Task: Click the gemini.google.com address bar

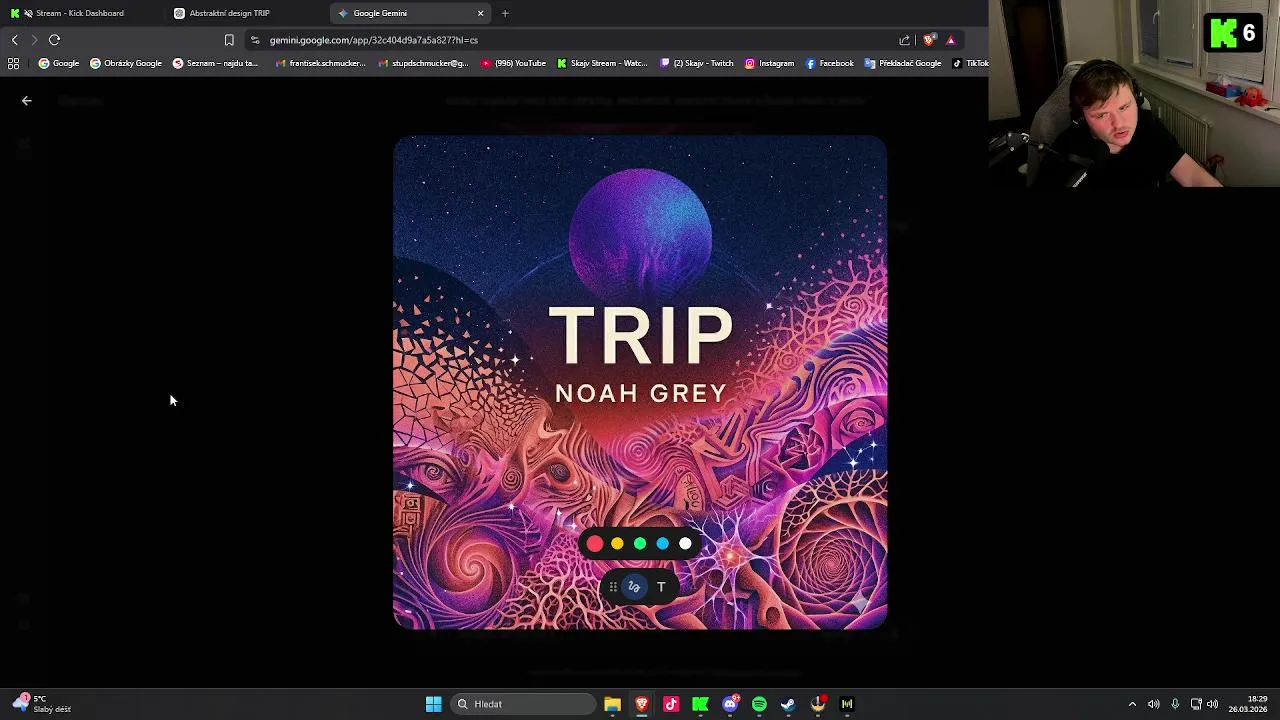Action: point(570,40)
